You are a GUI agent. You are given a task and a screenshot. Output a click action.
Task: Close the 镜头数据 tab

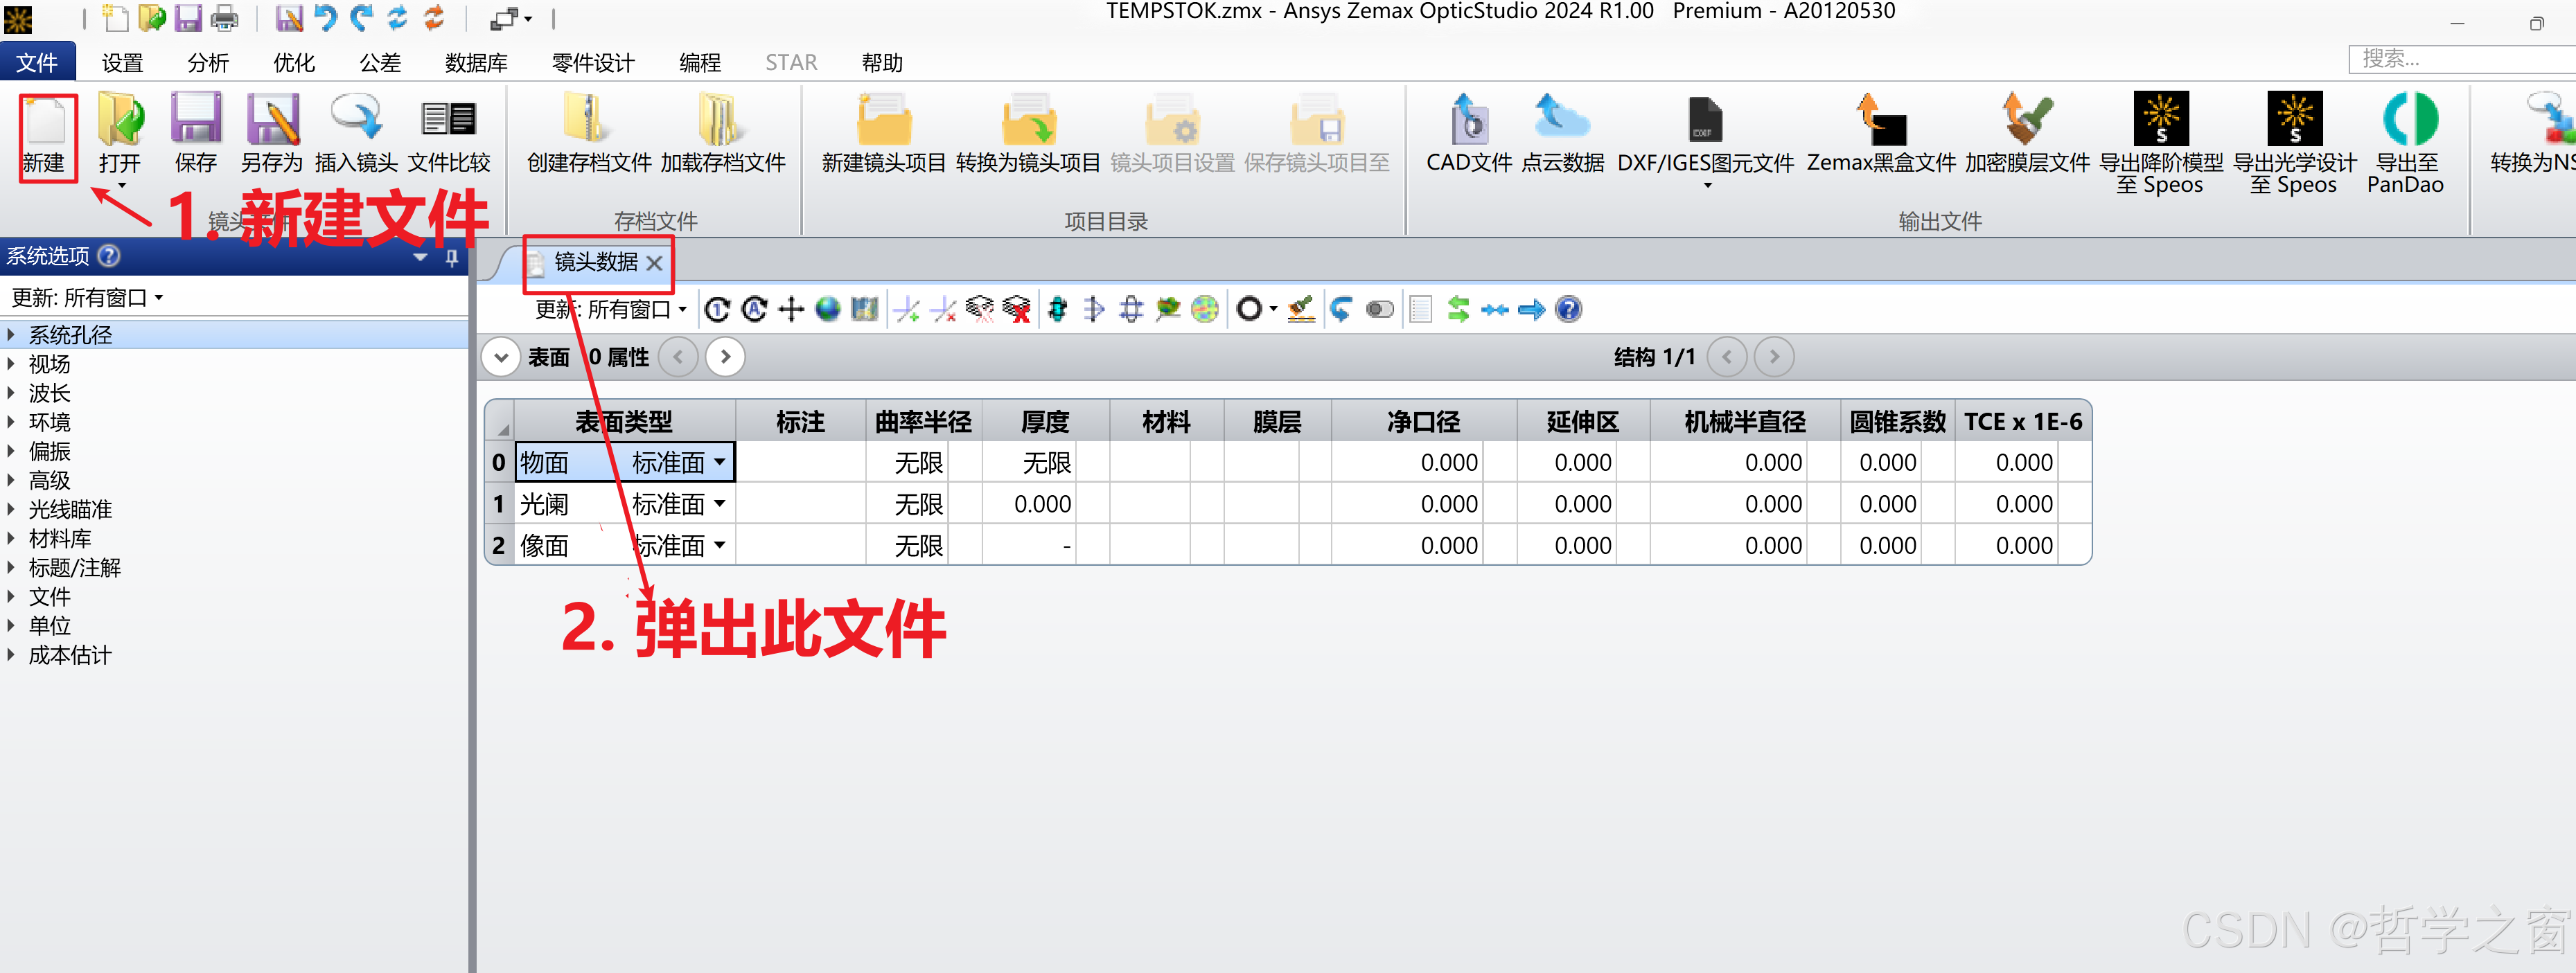(654, 263)
